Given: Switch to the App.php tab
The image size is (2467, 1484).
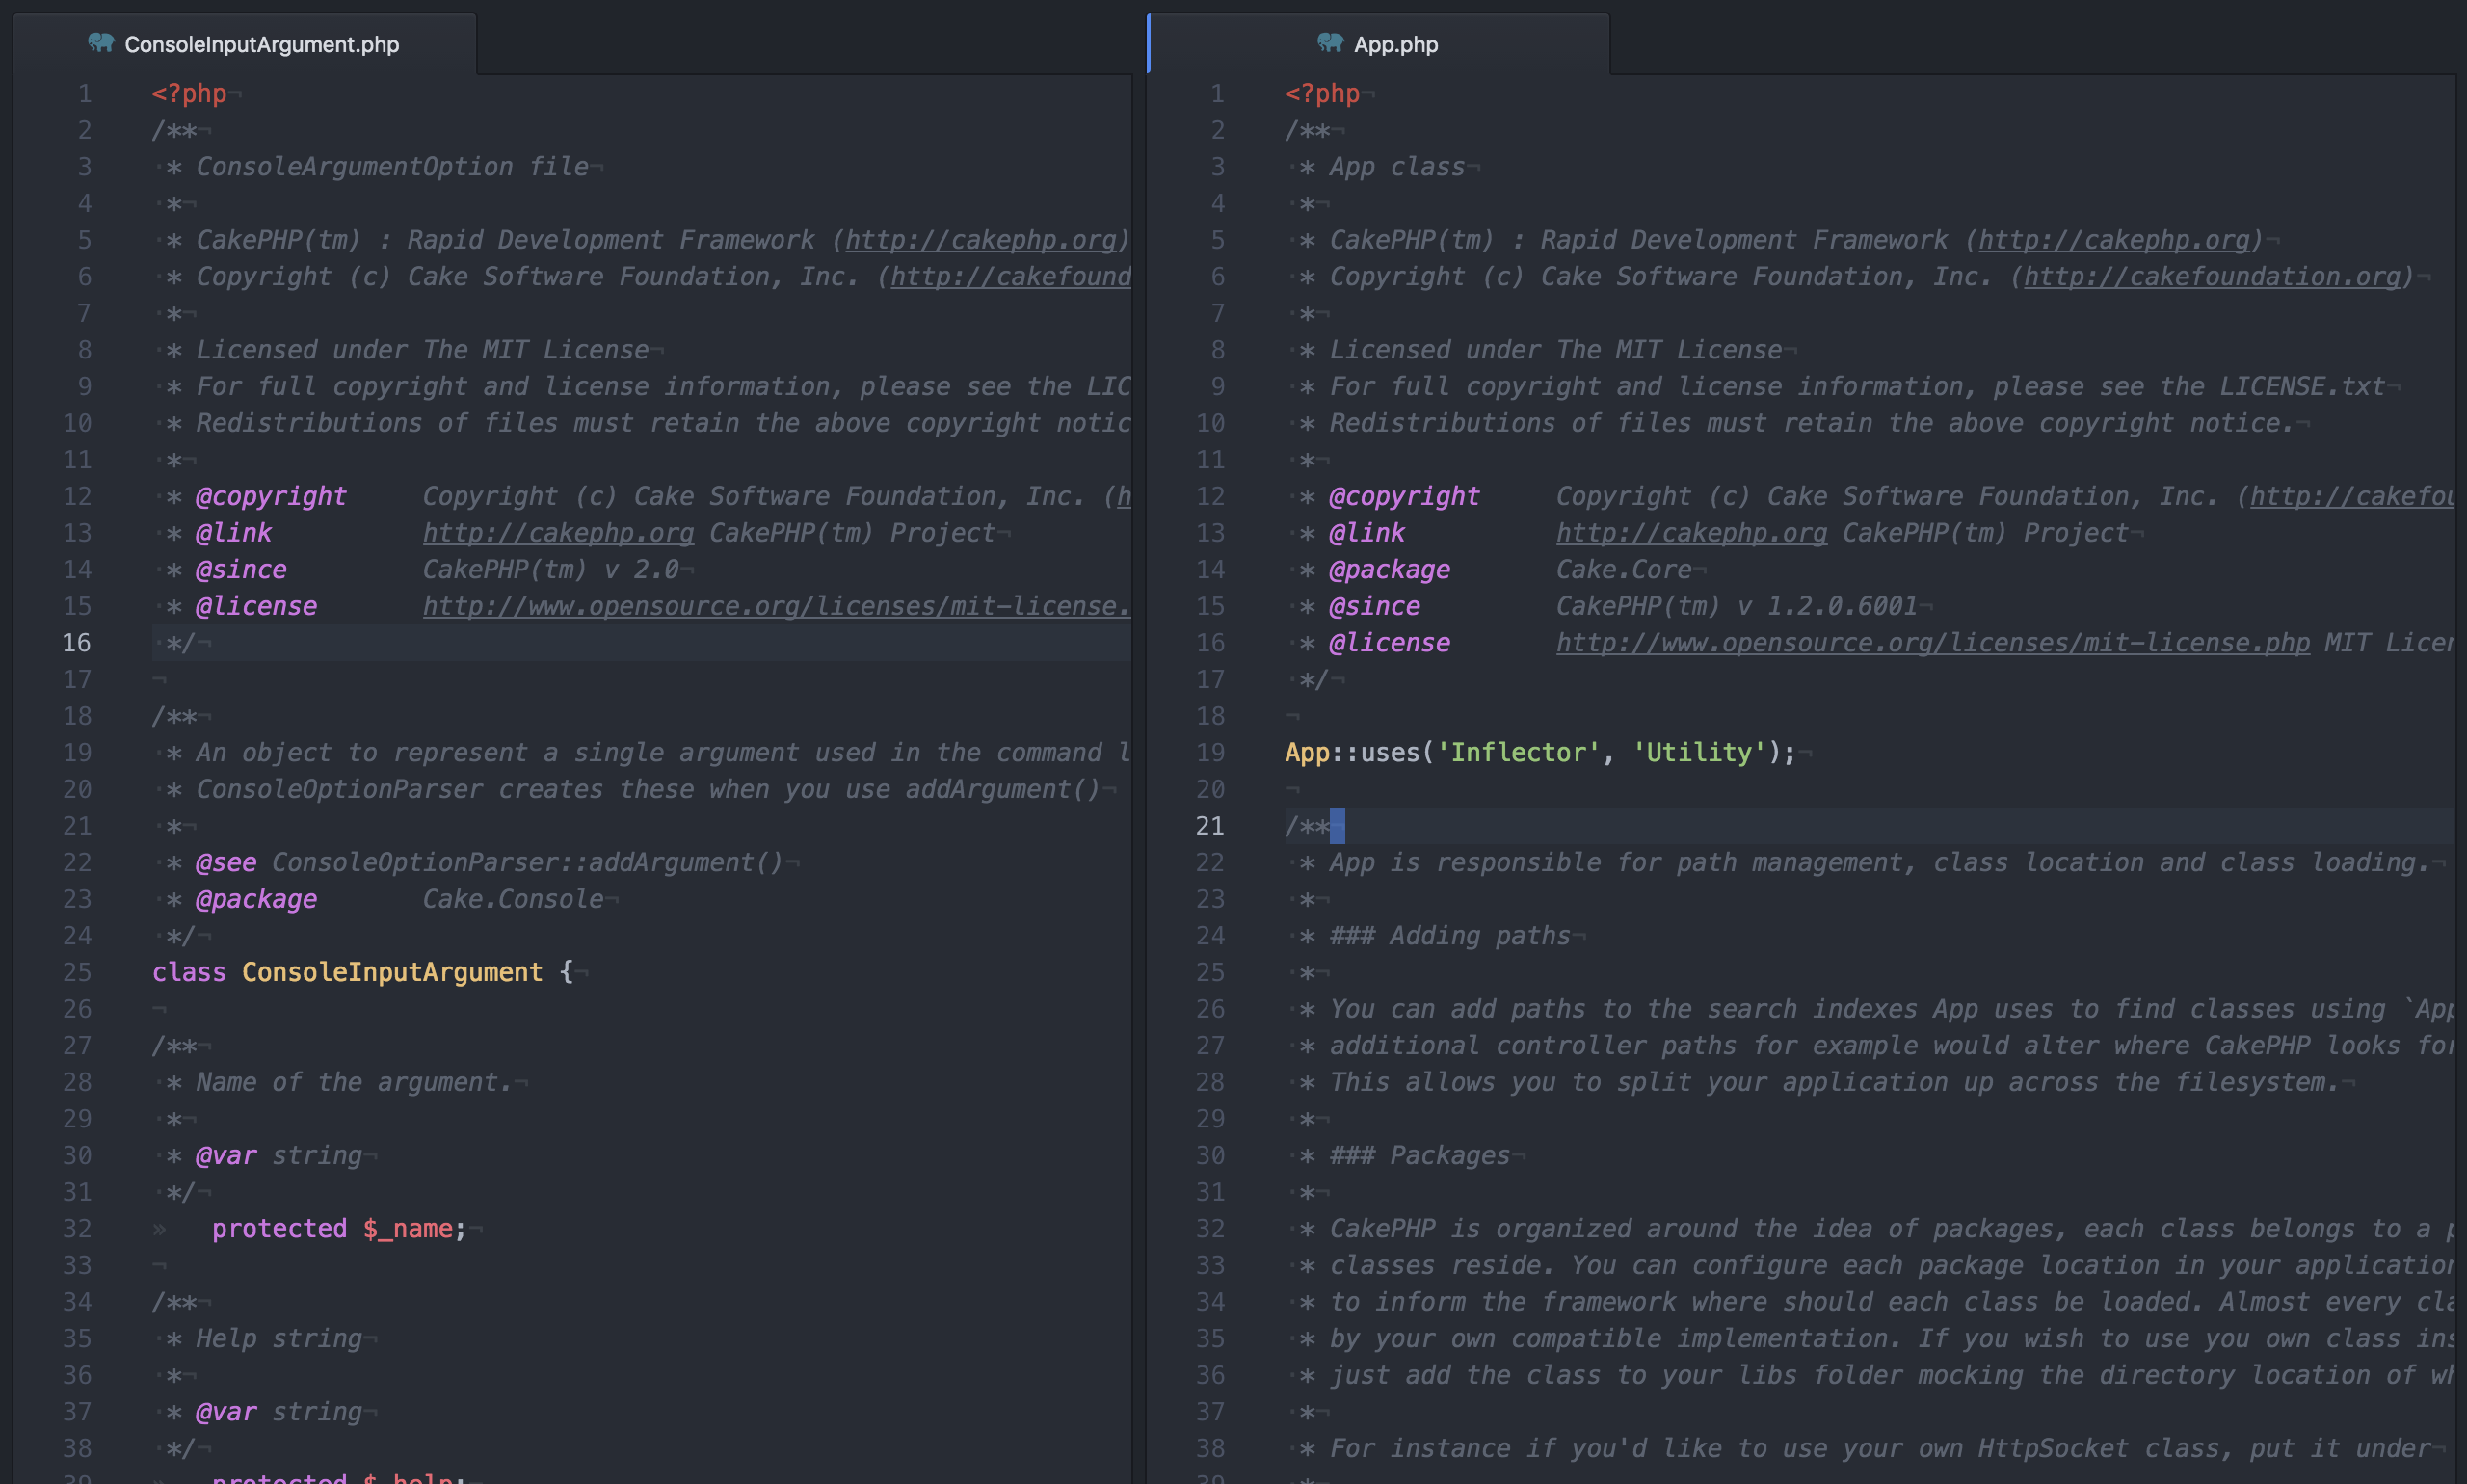Looking at the screenshot, I should point(1379,44).
